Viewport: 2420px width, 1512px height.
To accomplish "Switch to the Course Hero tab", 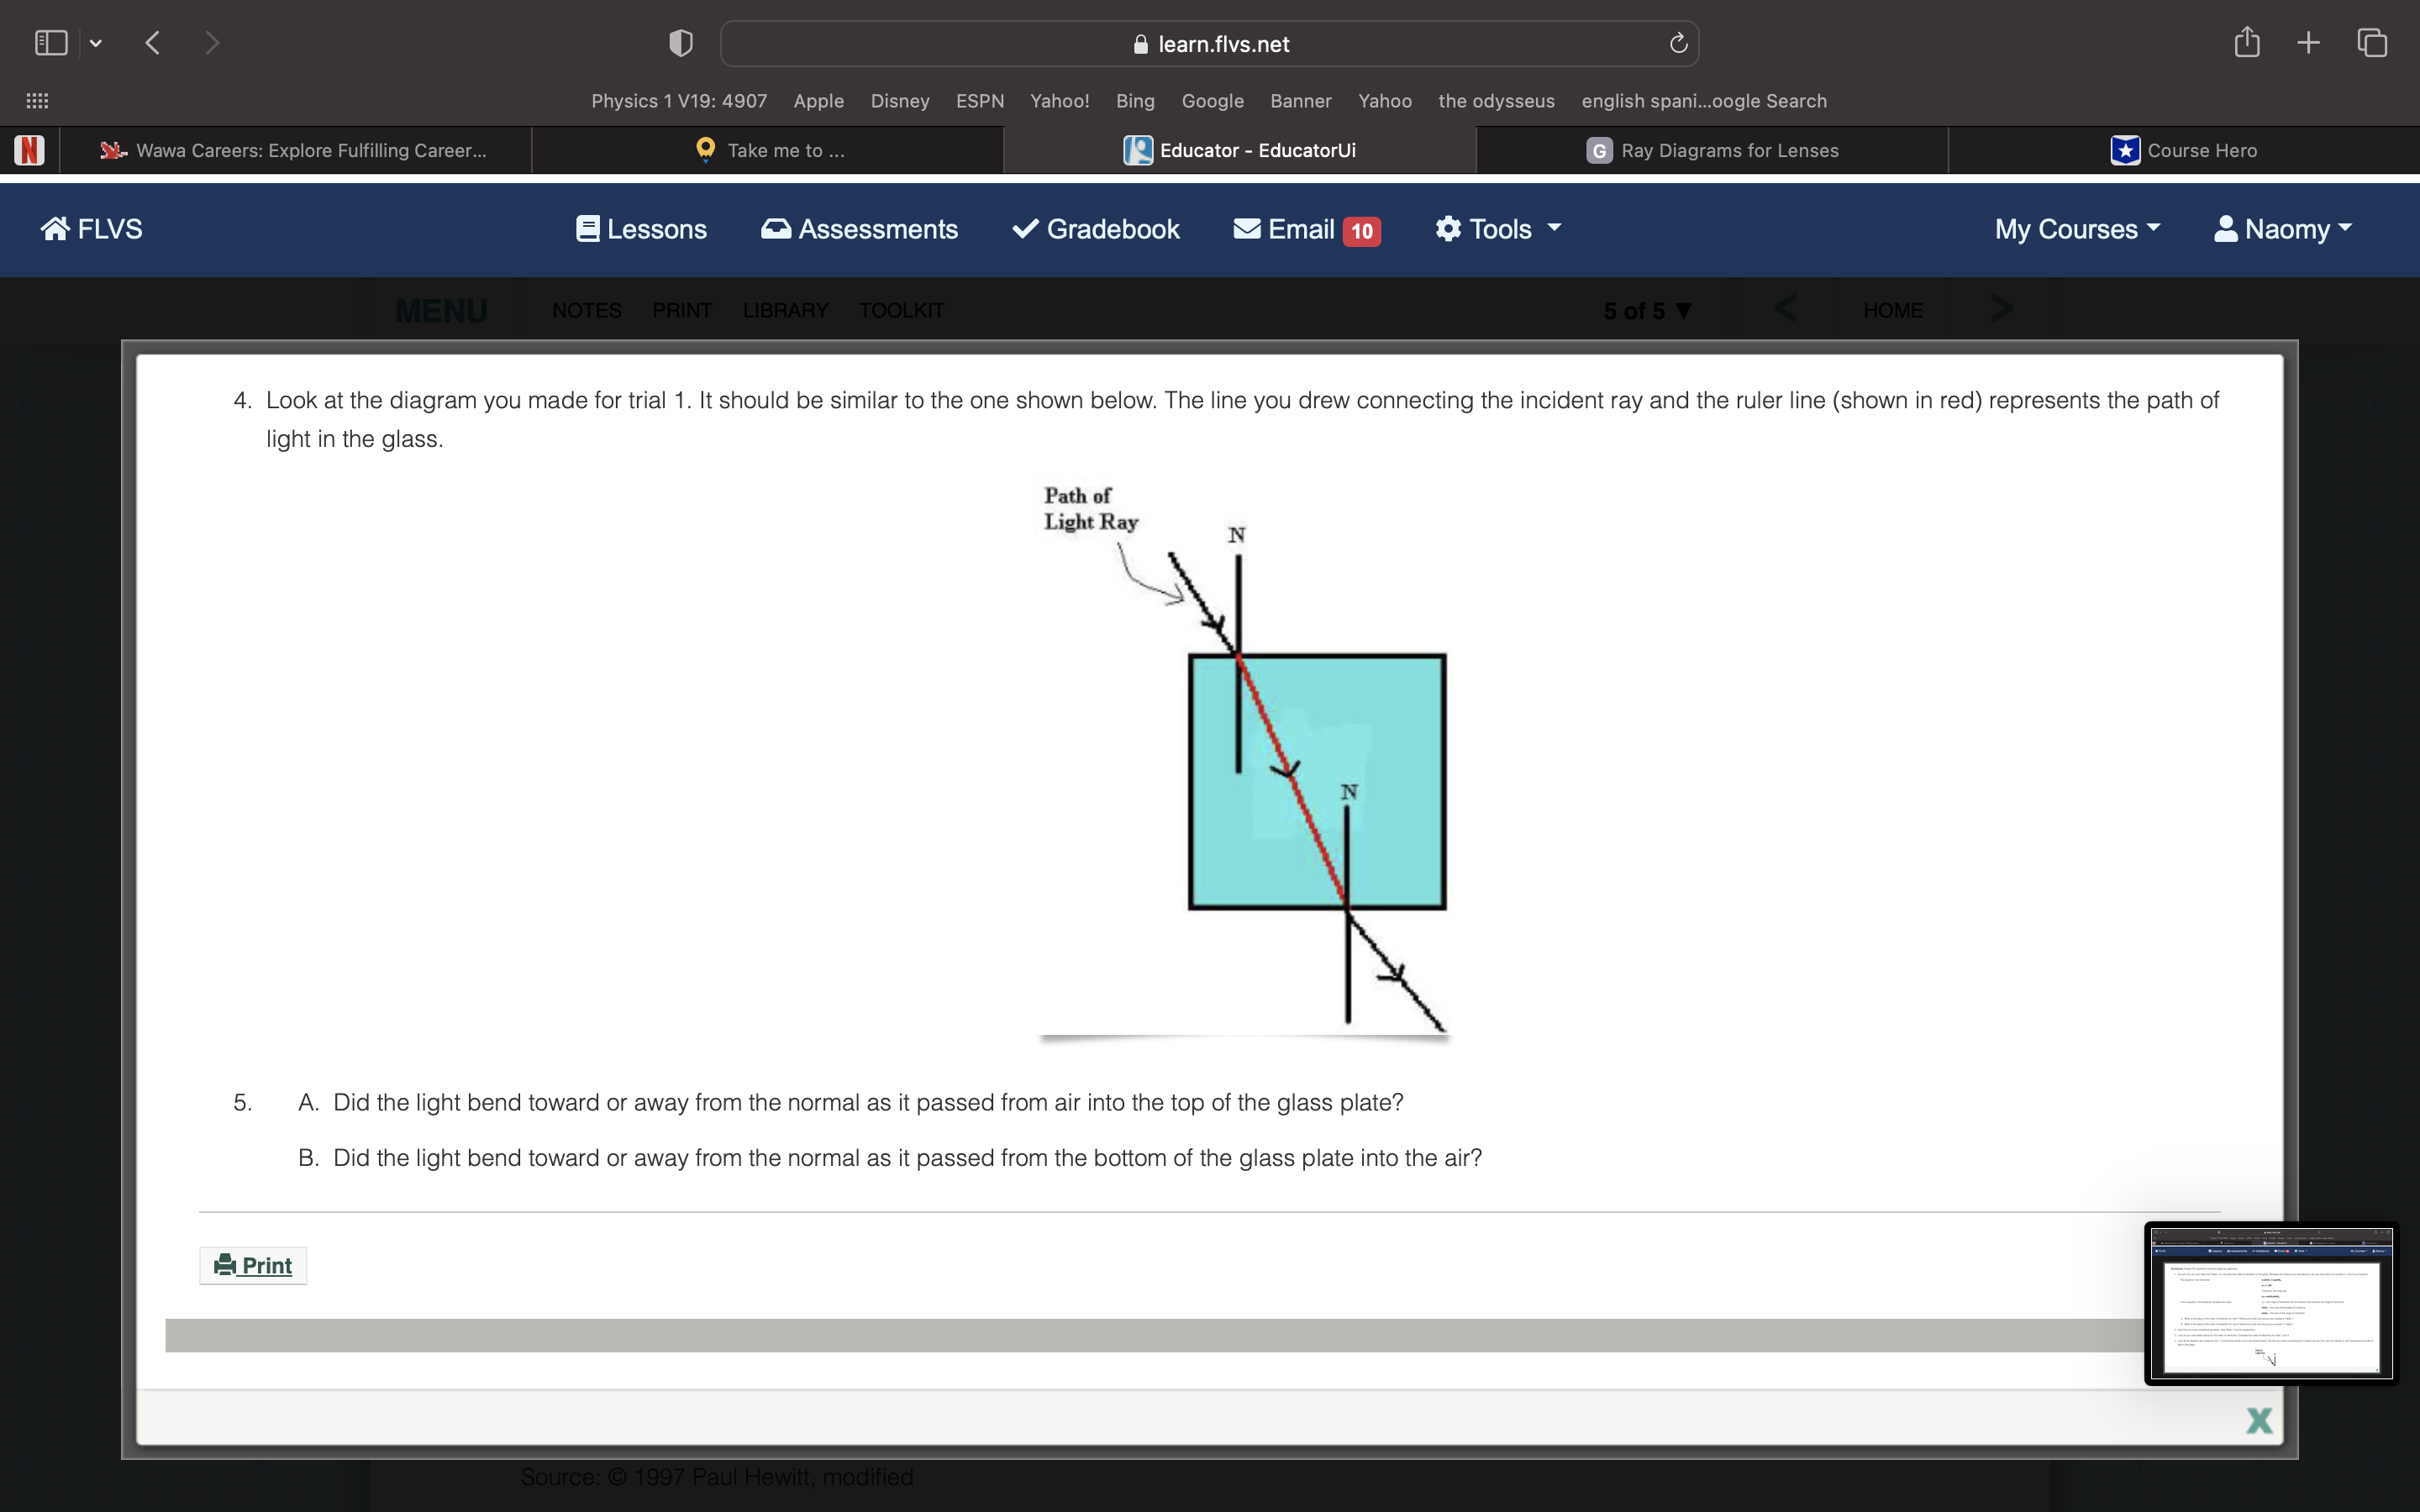I will pyautogui.click(x=2184, y=150).
